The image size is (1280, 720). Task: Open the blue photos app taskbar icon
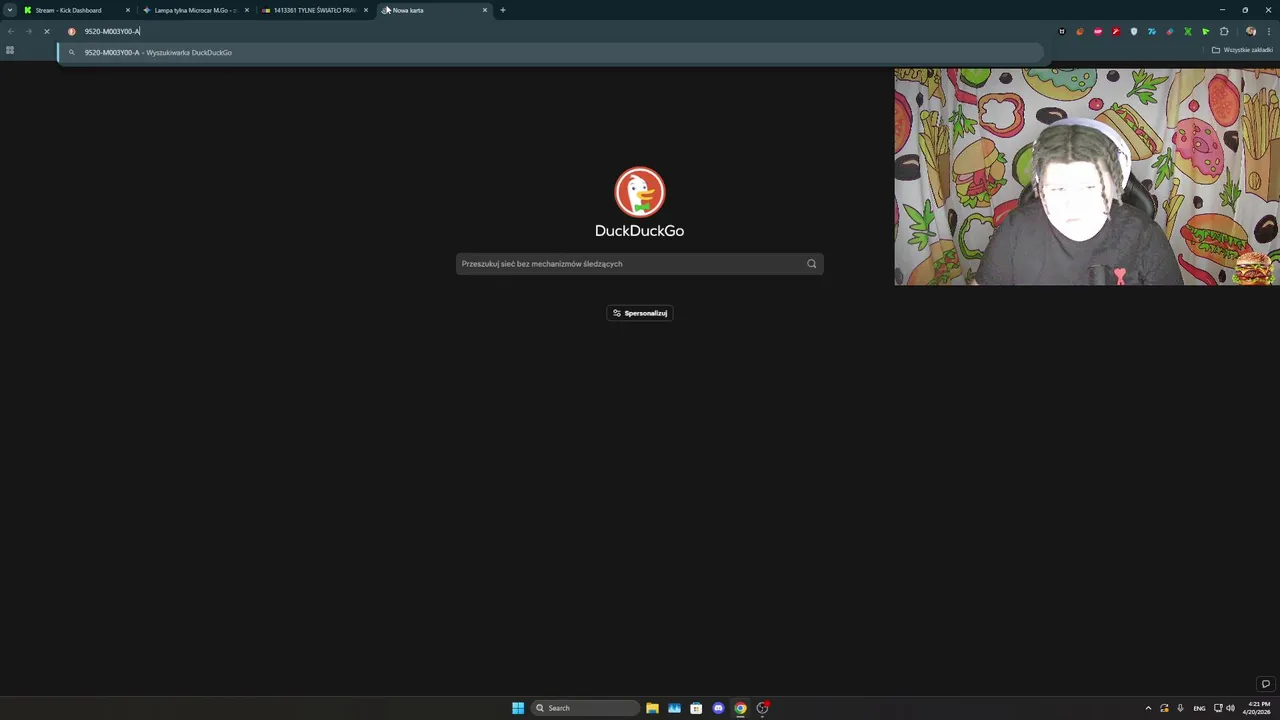674,708
